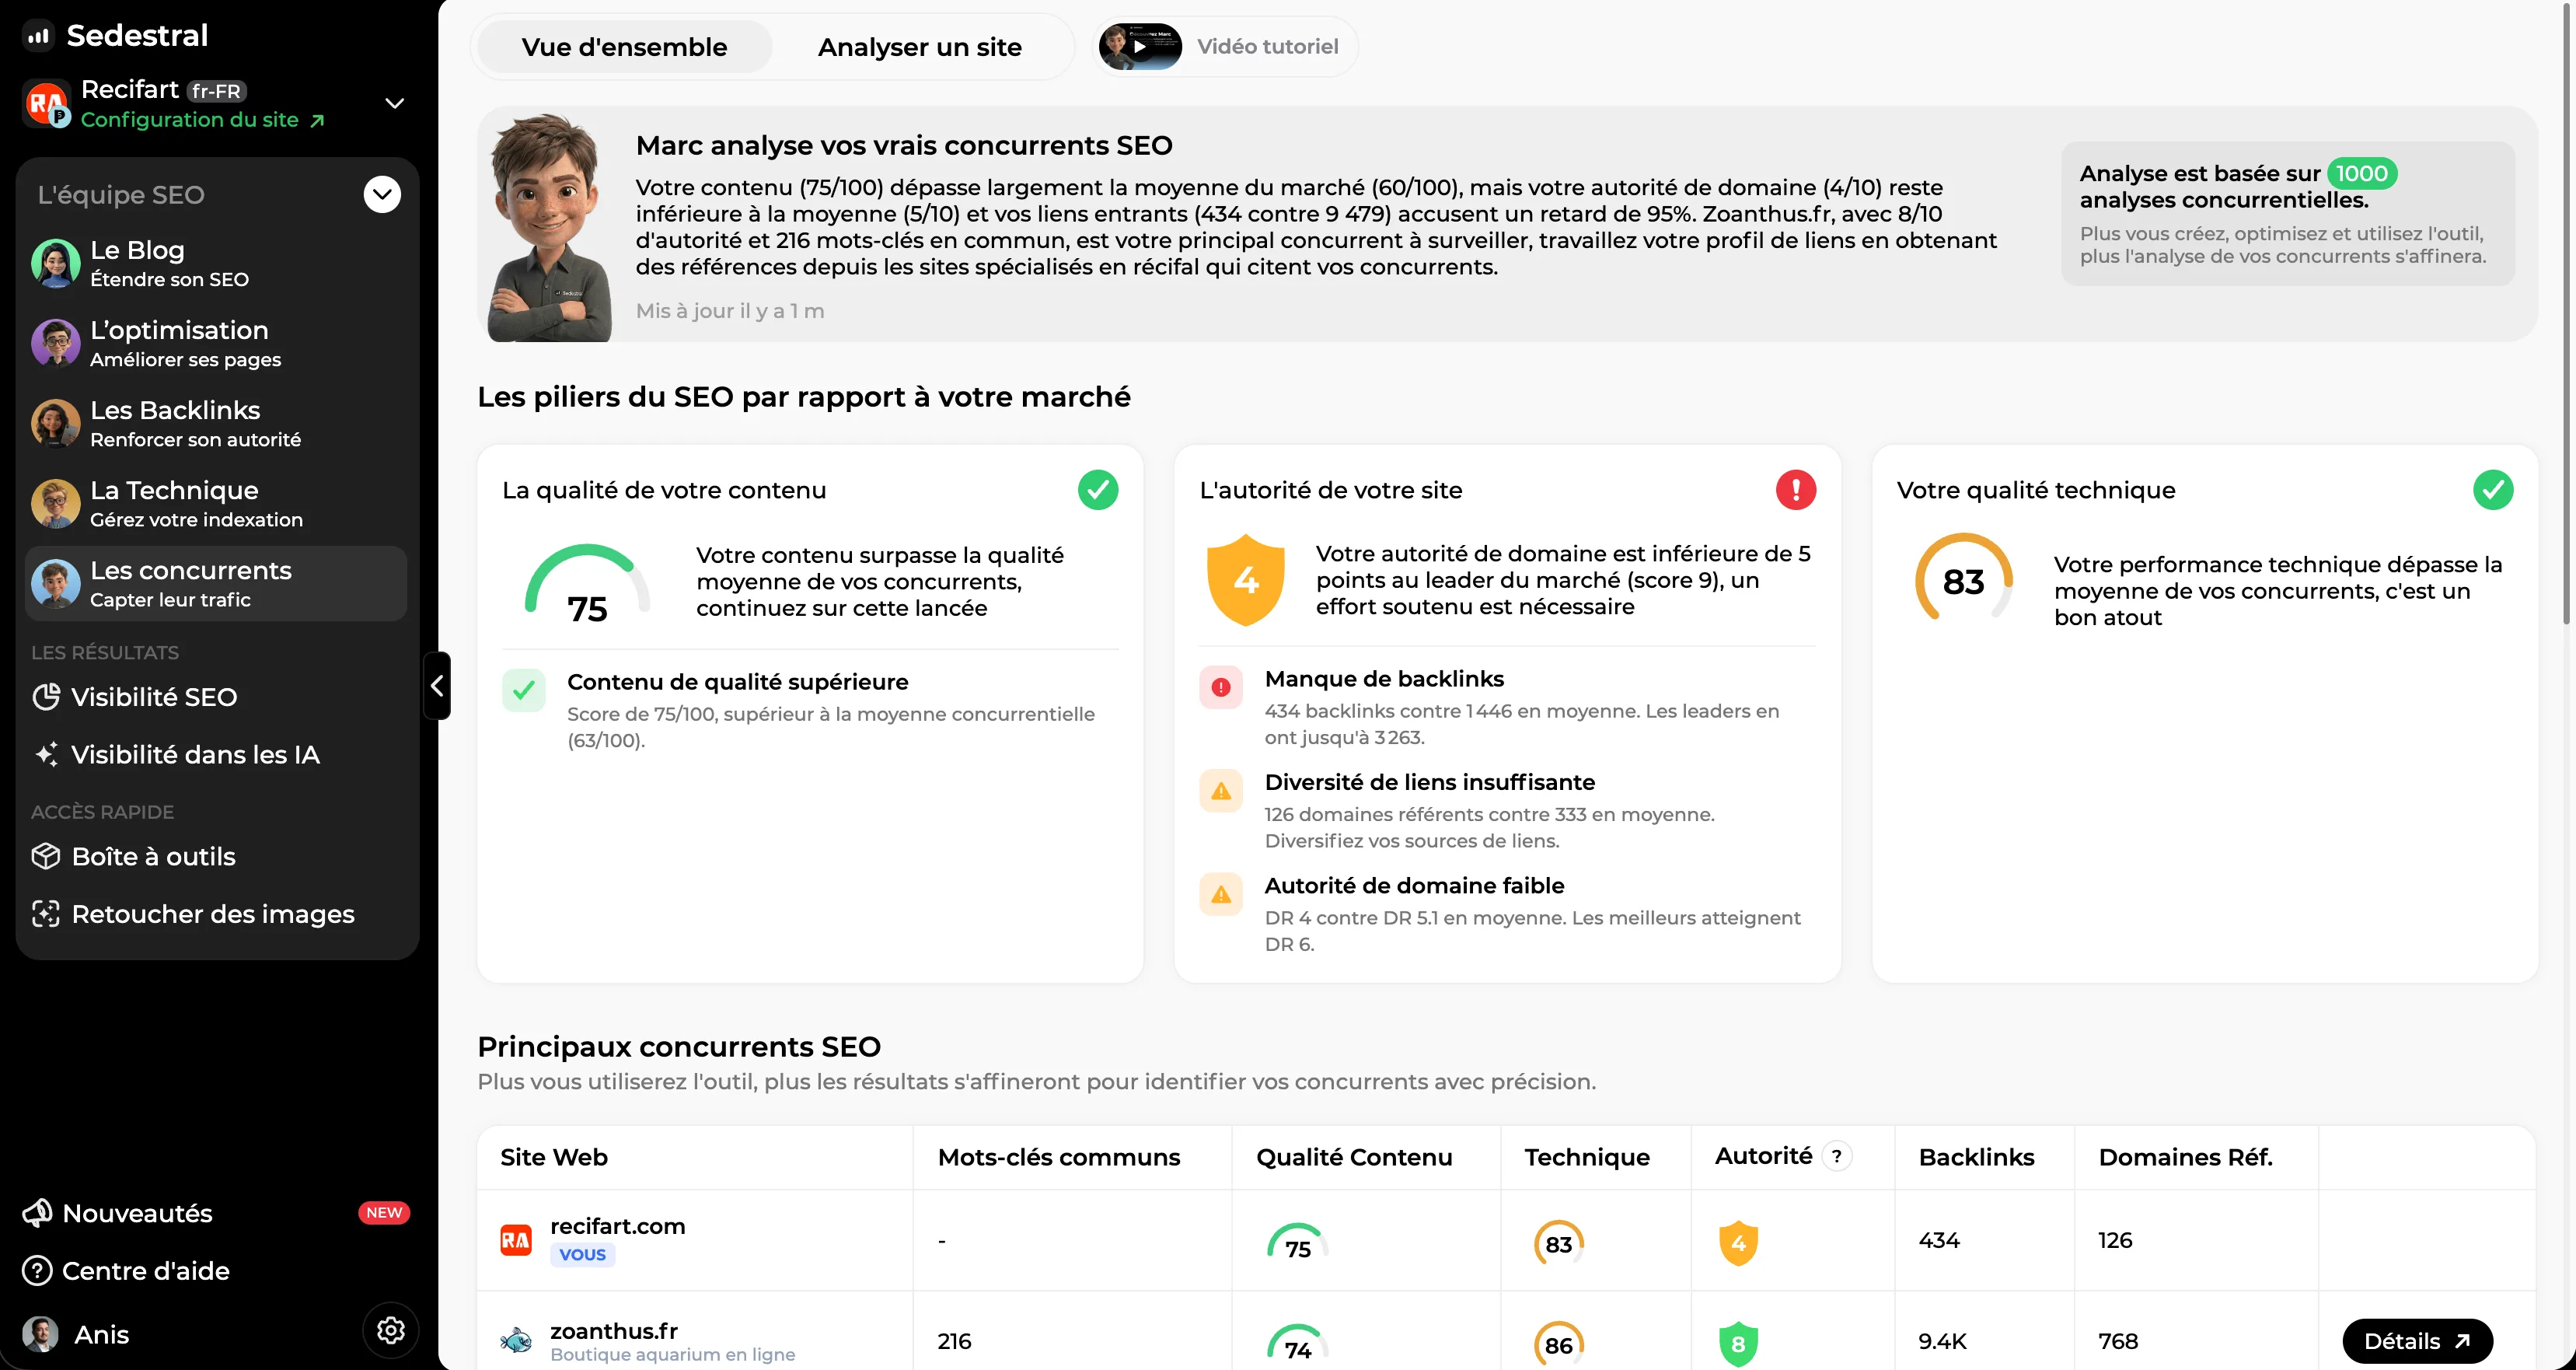This screenshot has height=1370, width=2576.
Task: Click the green 1000 analyses badge
Action: click(x=2362, y=173)
